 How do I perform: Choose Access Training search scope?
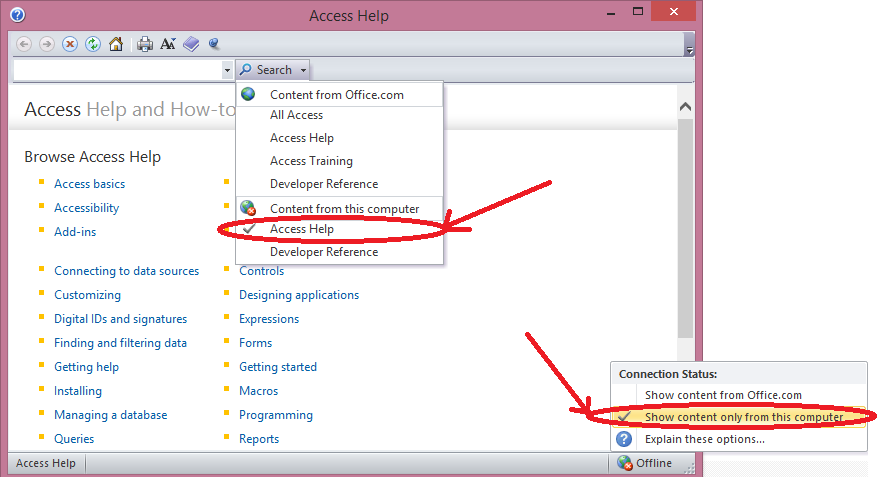311,161
